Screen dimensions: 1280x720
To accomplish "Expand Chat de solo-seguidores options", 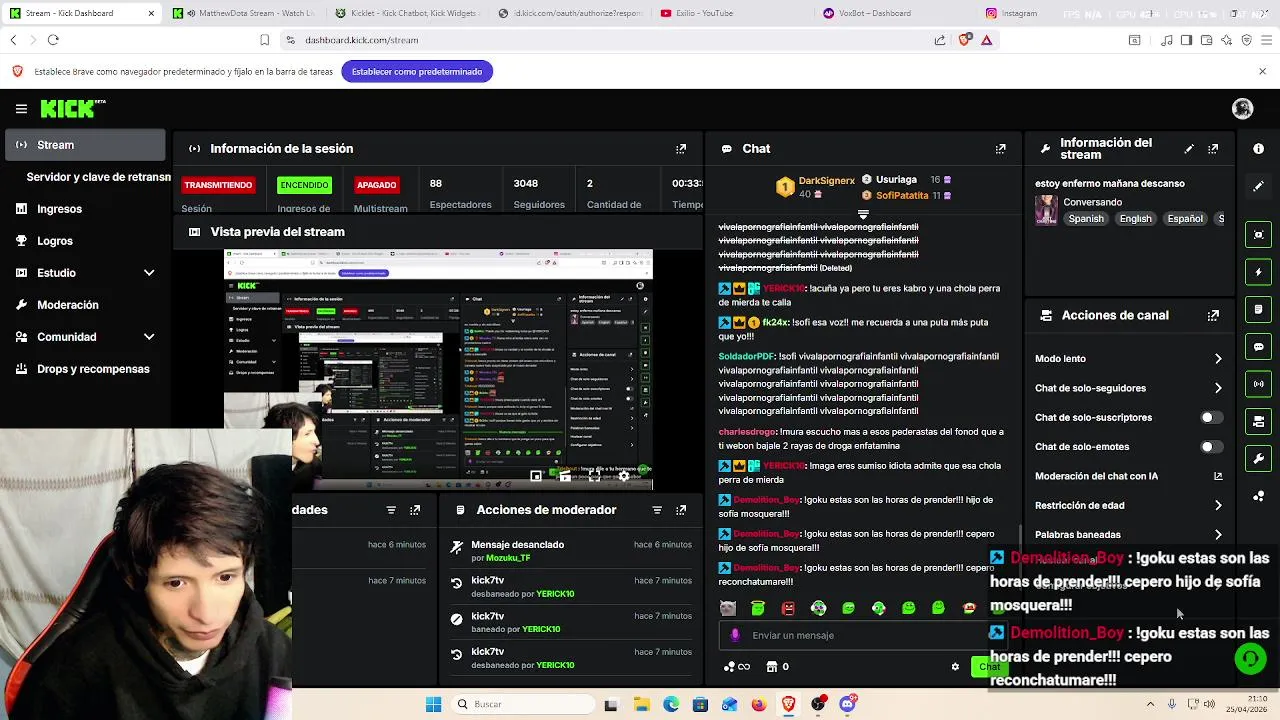I will coord(1218,388).
